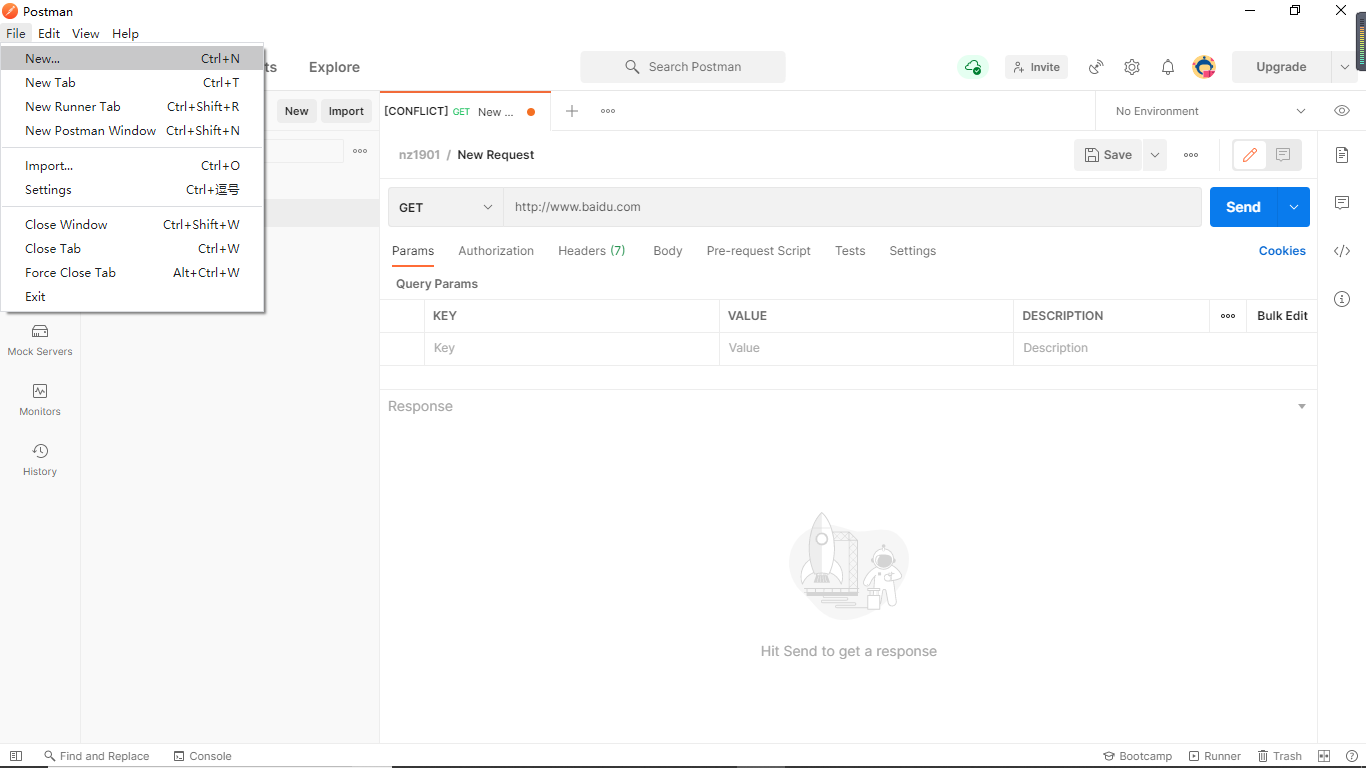Image resolution: width=1366 pixels, height=768 pixels.
Task: Open the Console in status bar
Action: tap(202, 756)
